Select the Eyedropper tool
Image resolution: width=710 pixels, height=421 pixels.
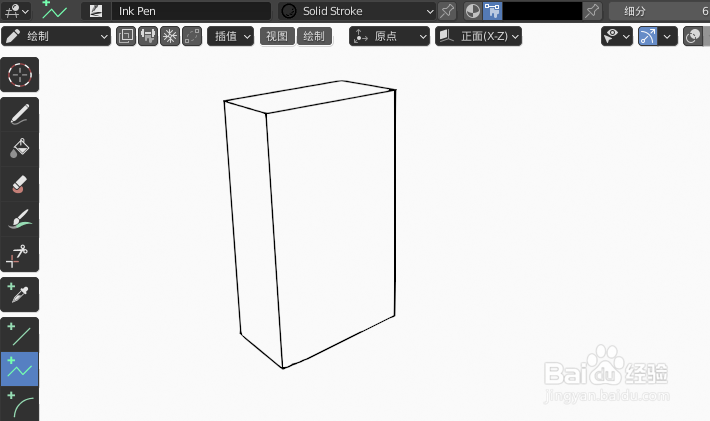click(x=19, y=295)
